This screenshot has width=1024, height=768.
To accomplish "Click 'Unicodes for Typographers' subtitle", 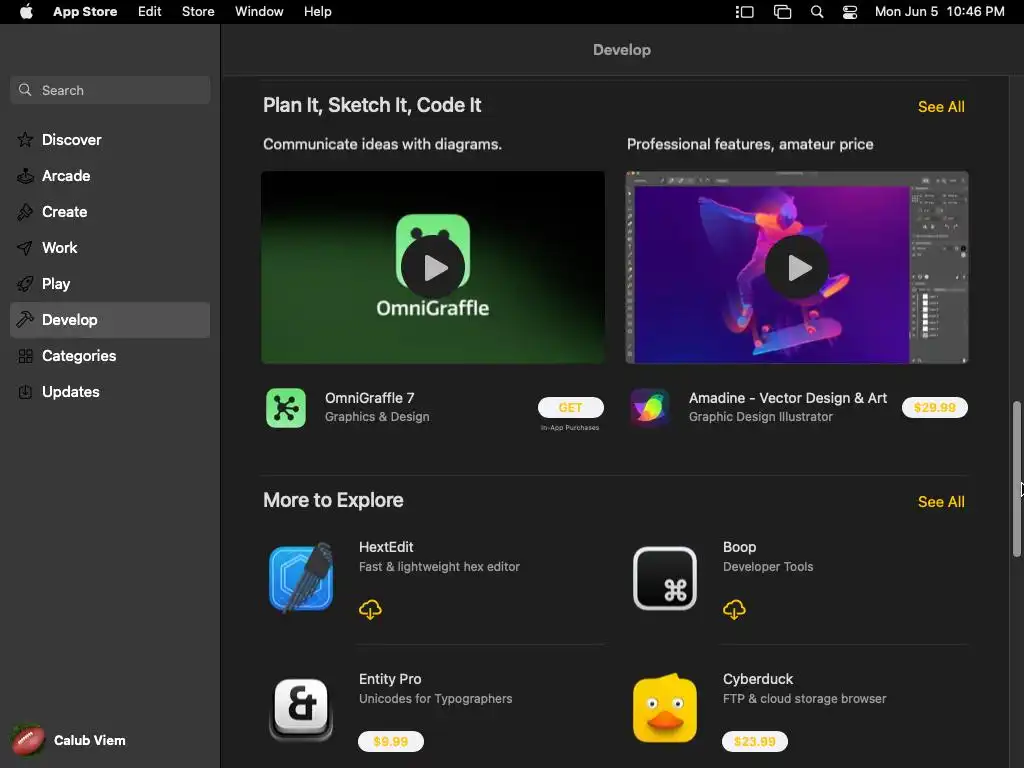I will [435, 699].
